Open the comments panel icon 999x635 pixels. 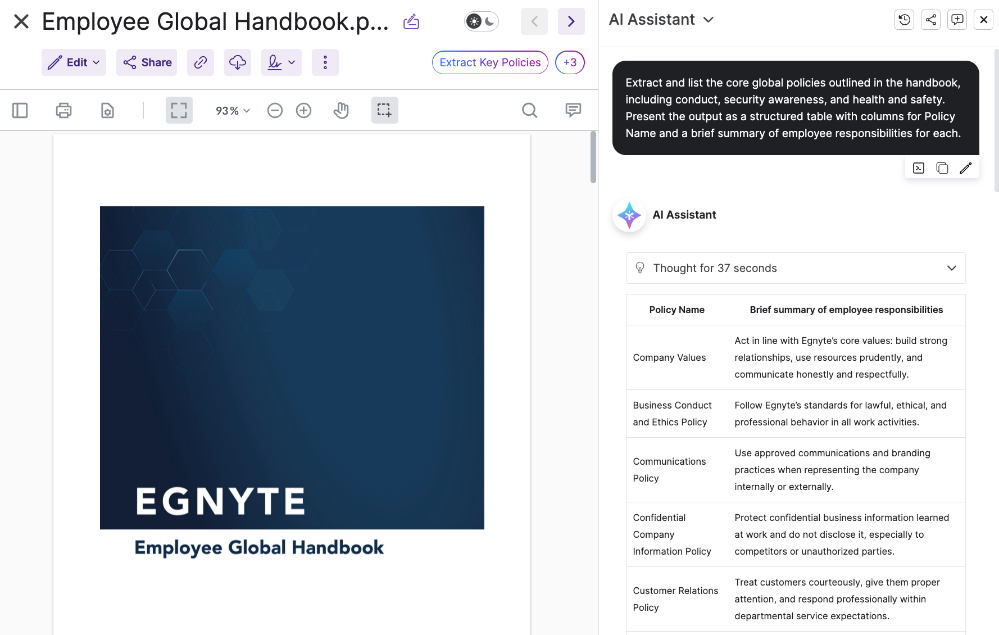tap(573, 111)
